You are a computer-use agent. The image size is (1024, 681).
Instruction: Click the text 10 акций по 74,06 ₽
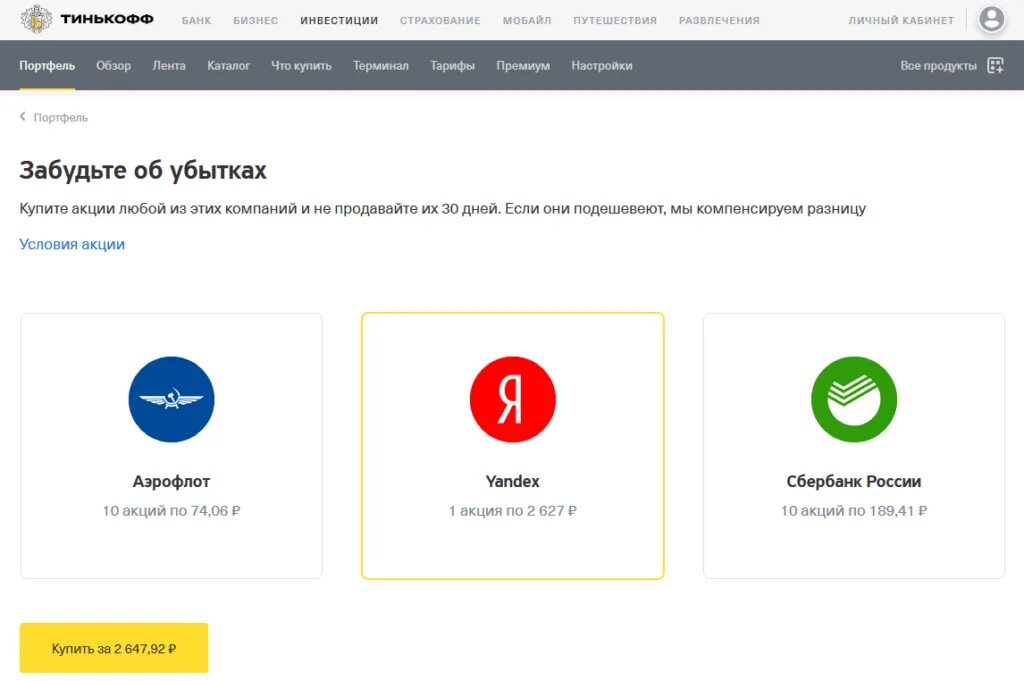171,511
